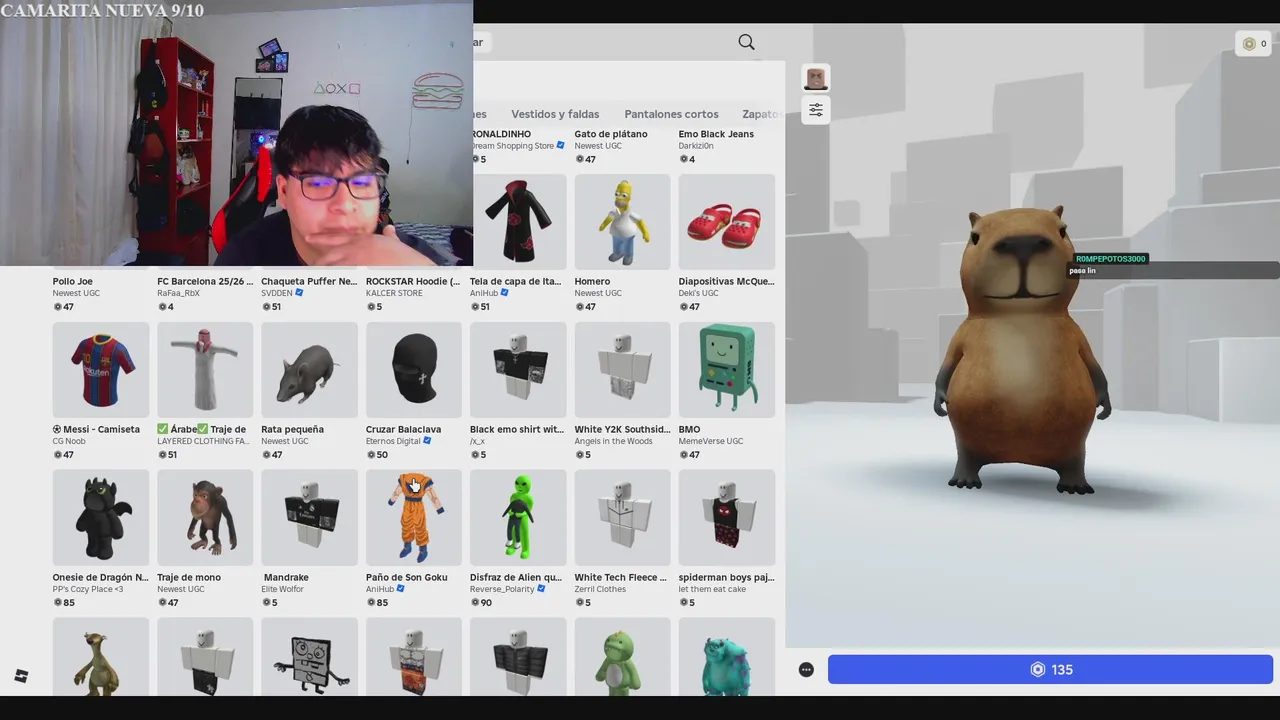Select the SpongeBob sketch character item

pos(309,657)
